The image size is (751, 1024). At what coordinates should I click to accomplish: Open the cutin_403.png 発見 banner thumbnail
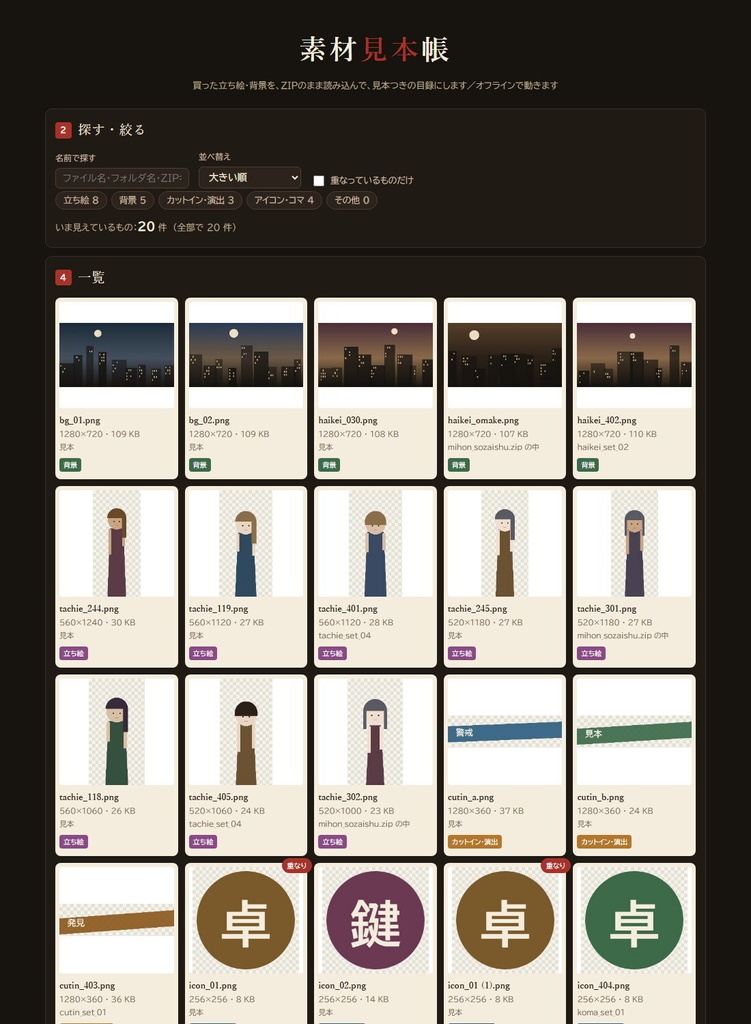(x=116, y=920)
